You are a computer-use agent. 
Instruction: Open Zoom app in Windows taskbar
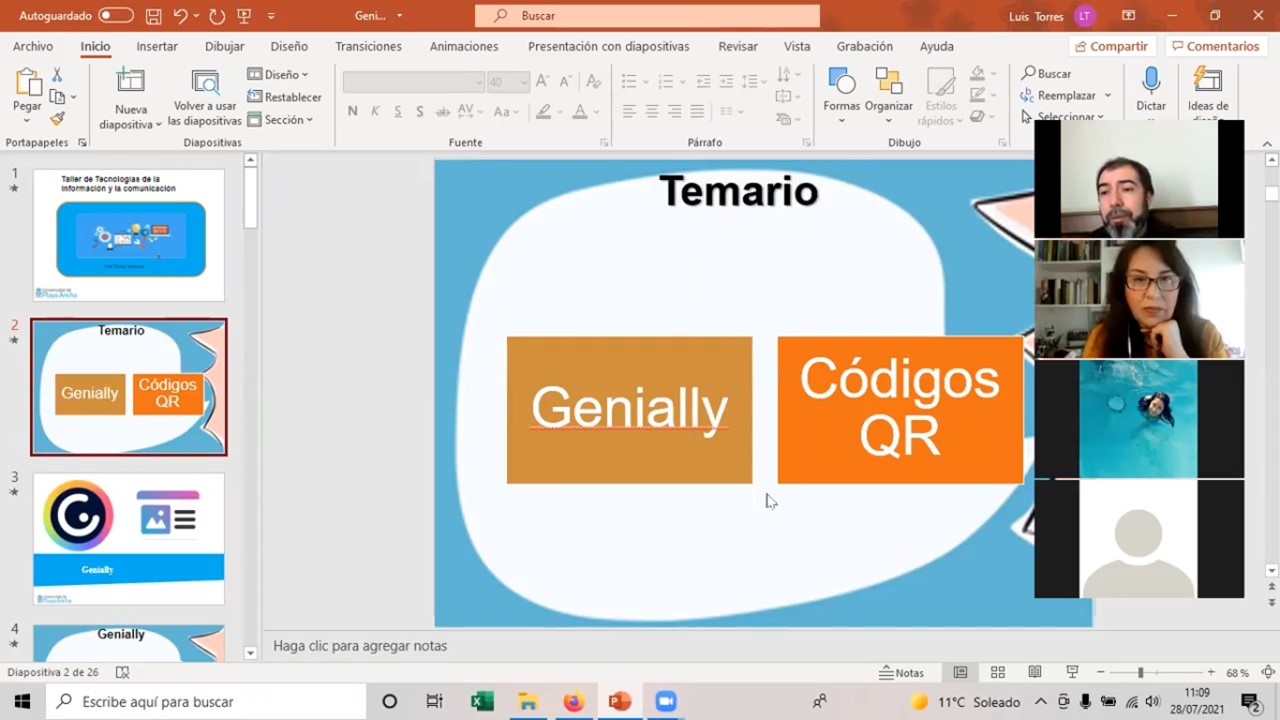point(666,702)
